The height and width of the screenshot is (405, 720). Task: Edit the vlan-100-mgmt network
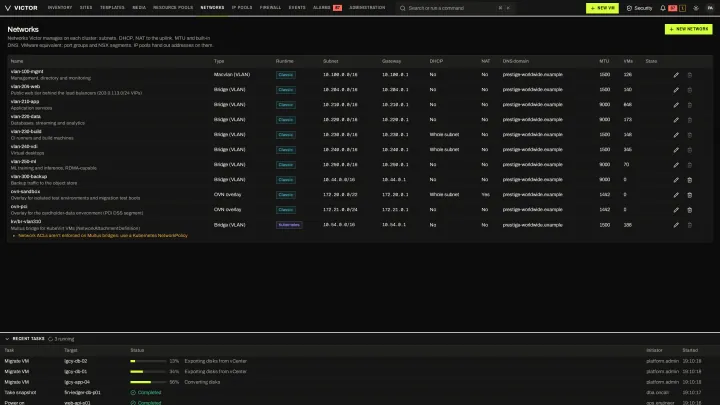point(676,75)
